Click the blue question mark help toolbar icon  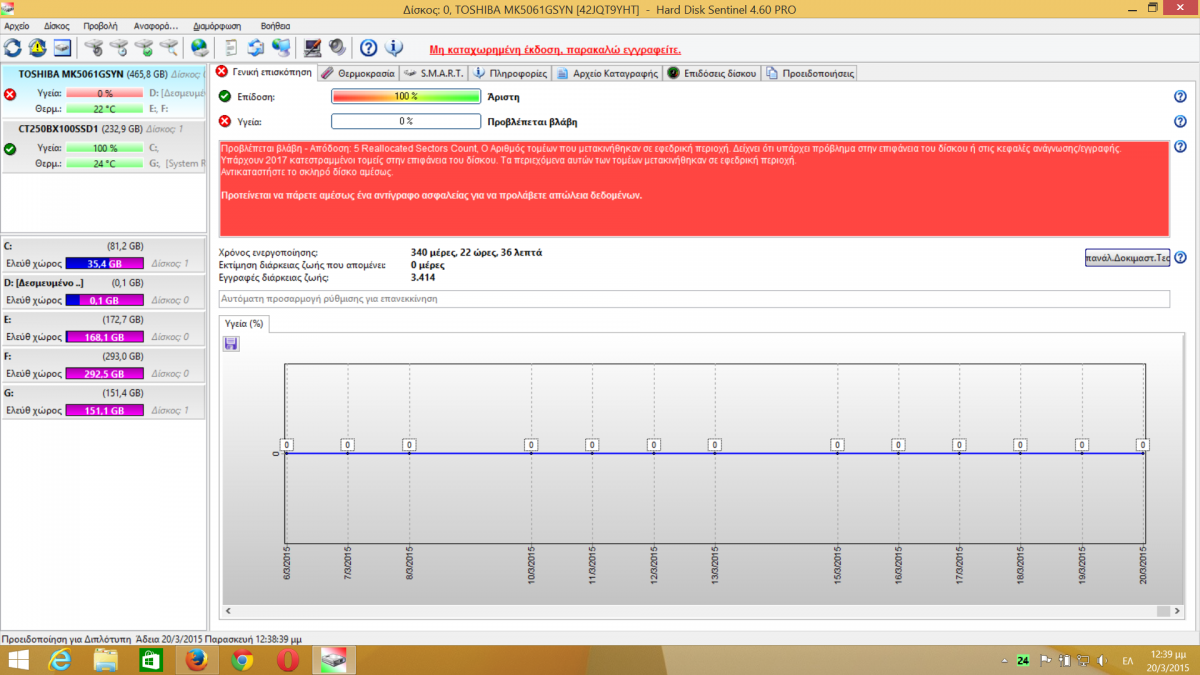[369, 47]
